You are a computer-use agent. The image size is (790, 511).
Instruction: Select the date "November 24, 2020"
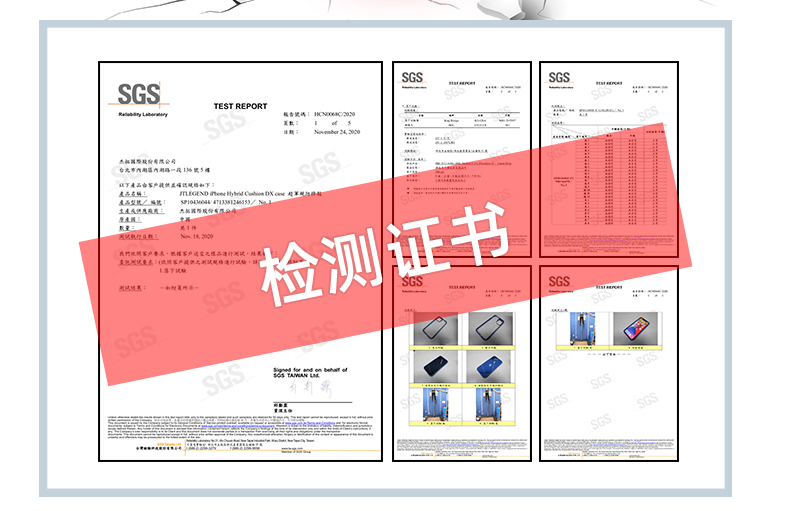[337, 132]
